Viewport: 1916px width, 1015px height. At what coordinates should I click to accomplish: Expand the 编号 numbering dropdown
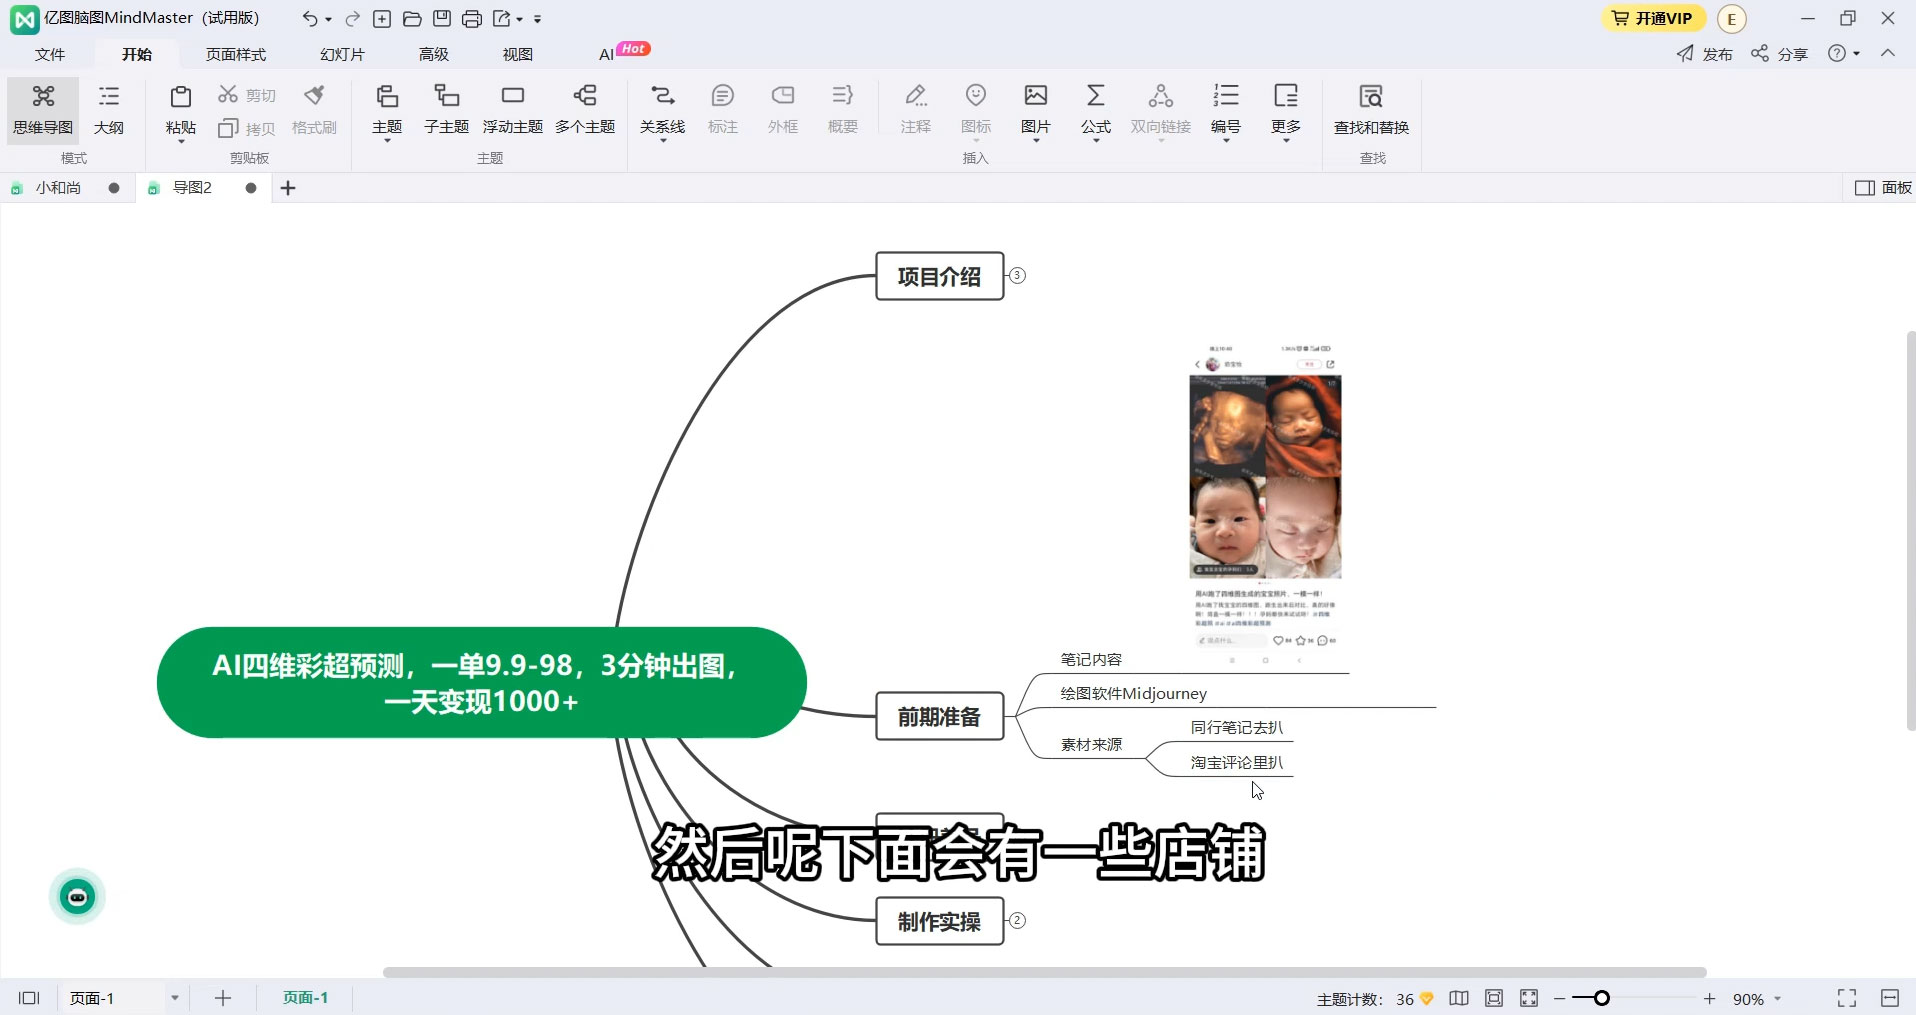1225,140
